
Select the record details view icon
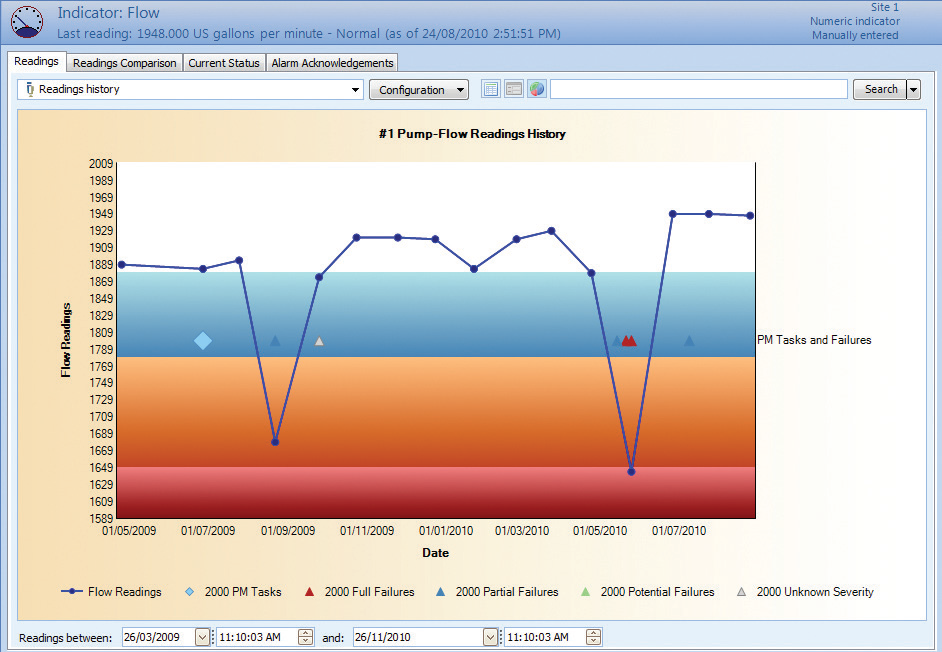pyautogui.click(x=513, y=88)
